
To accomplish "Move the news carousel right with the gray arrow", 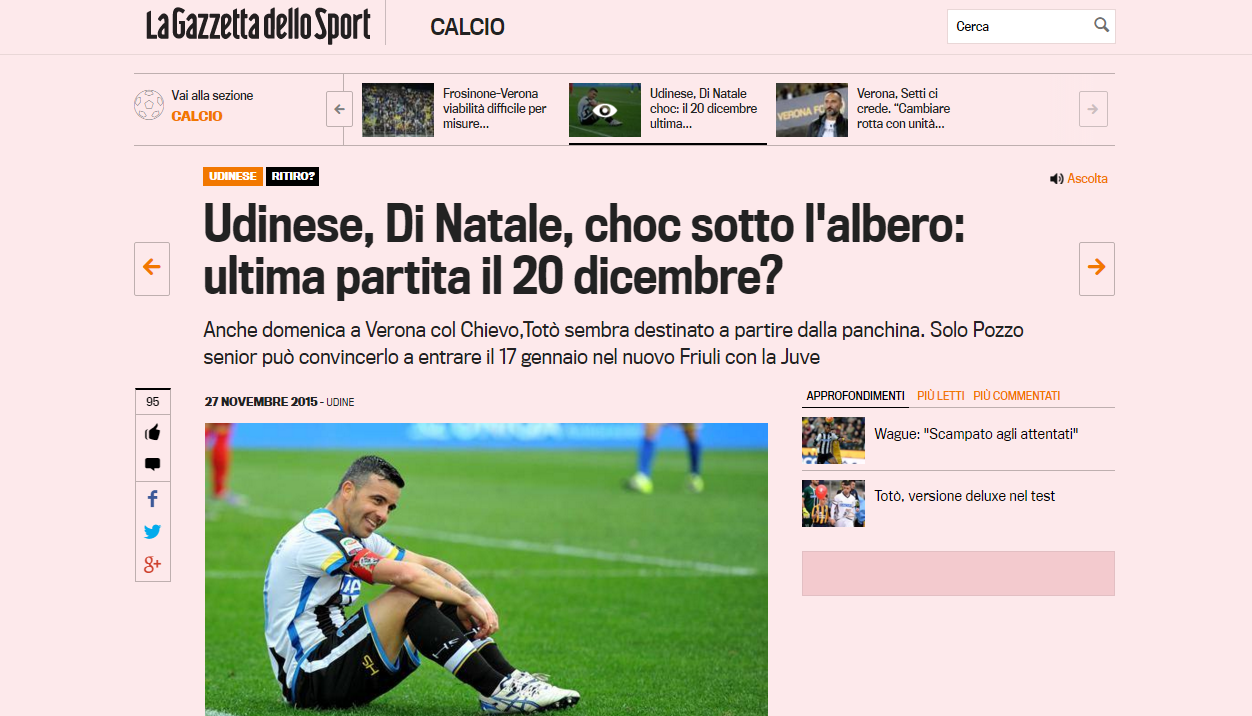I will click(x=1093, y=109).
